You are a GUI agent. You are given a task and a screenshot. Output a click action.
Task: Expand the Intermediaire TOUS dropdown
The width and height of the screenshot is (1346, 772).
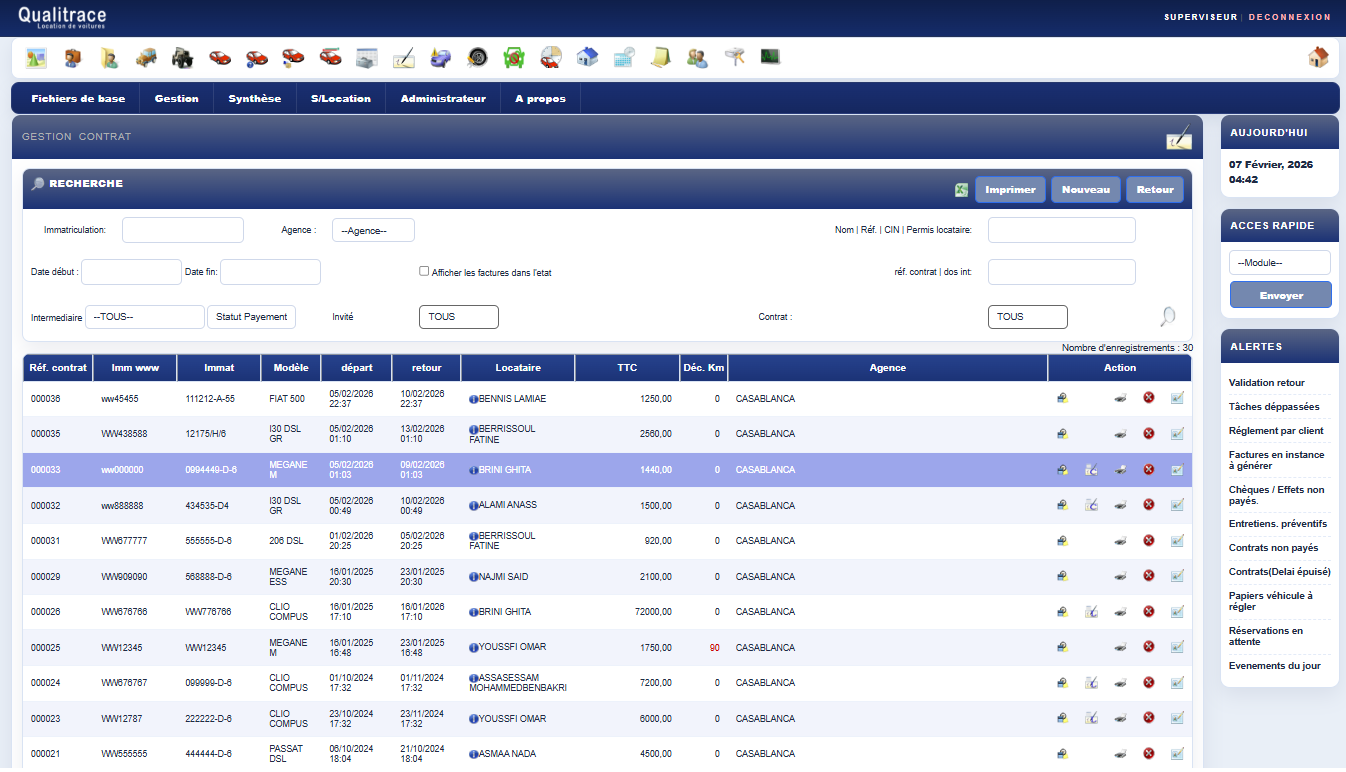pyautogui.click(x=145, y=317)
